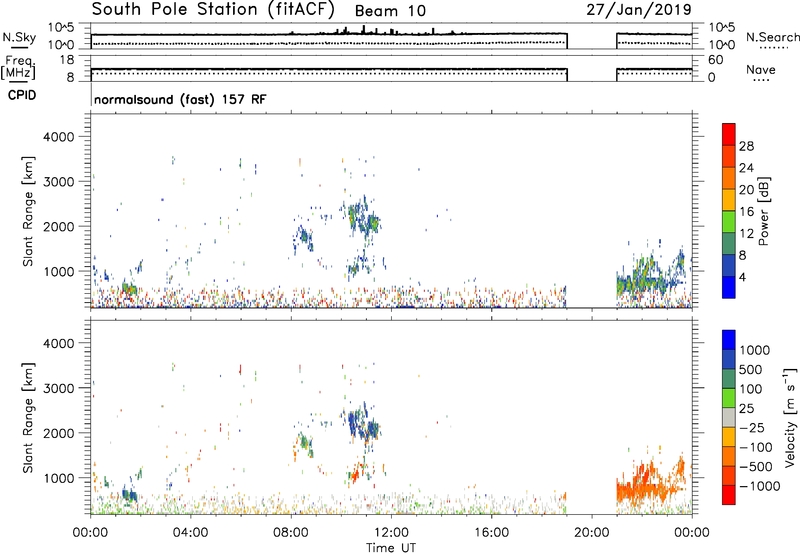This screenshot has width=800, height=554.
Task: Click the '4000' tick on power panel axis
Action: coord(59,137)
